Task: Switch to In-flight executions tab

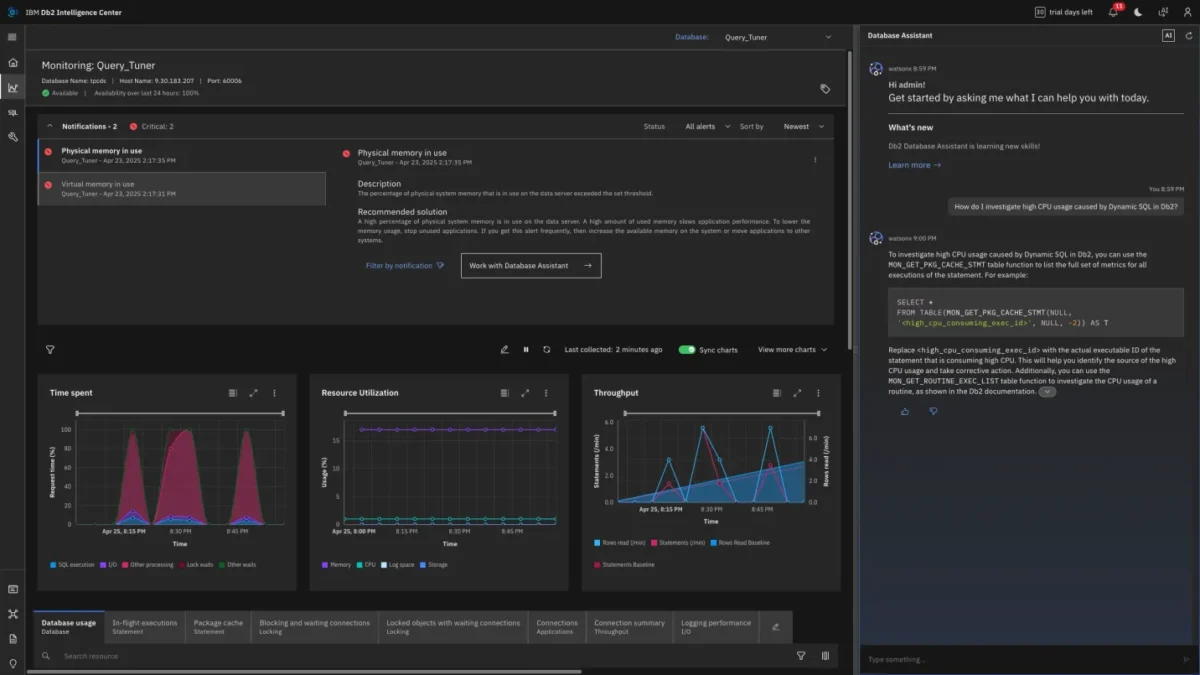Action: (x=145, y=627)
